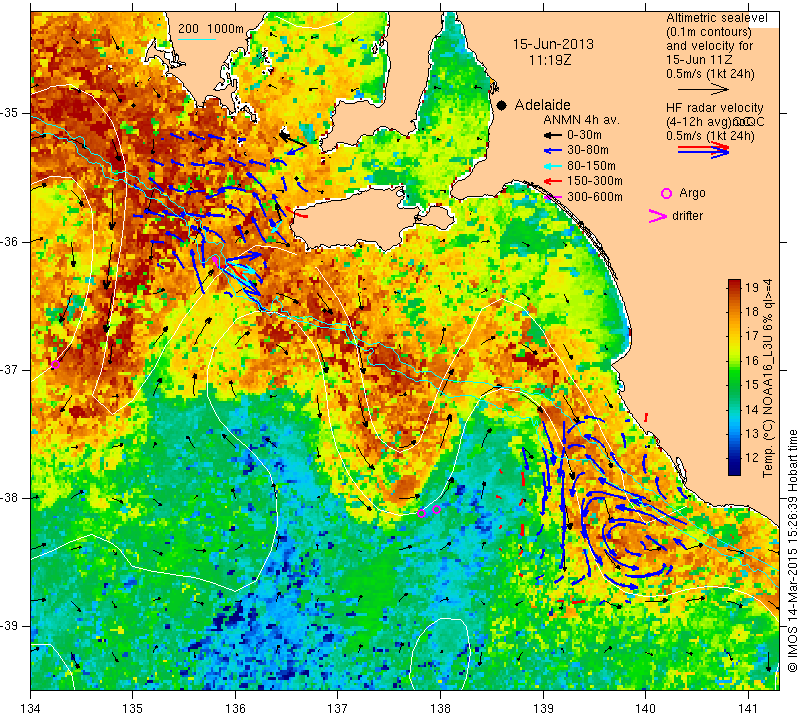This screenshot has height=720, width=800.
Task: Select the longitude tick label '134'
Action: (x=31, y=709)
